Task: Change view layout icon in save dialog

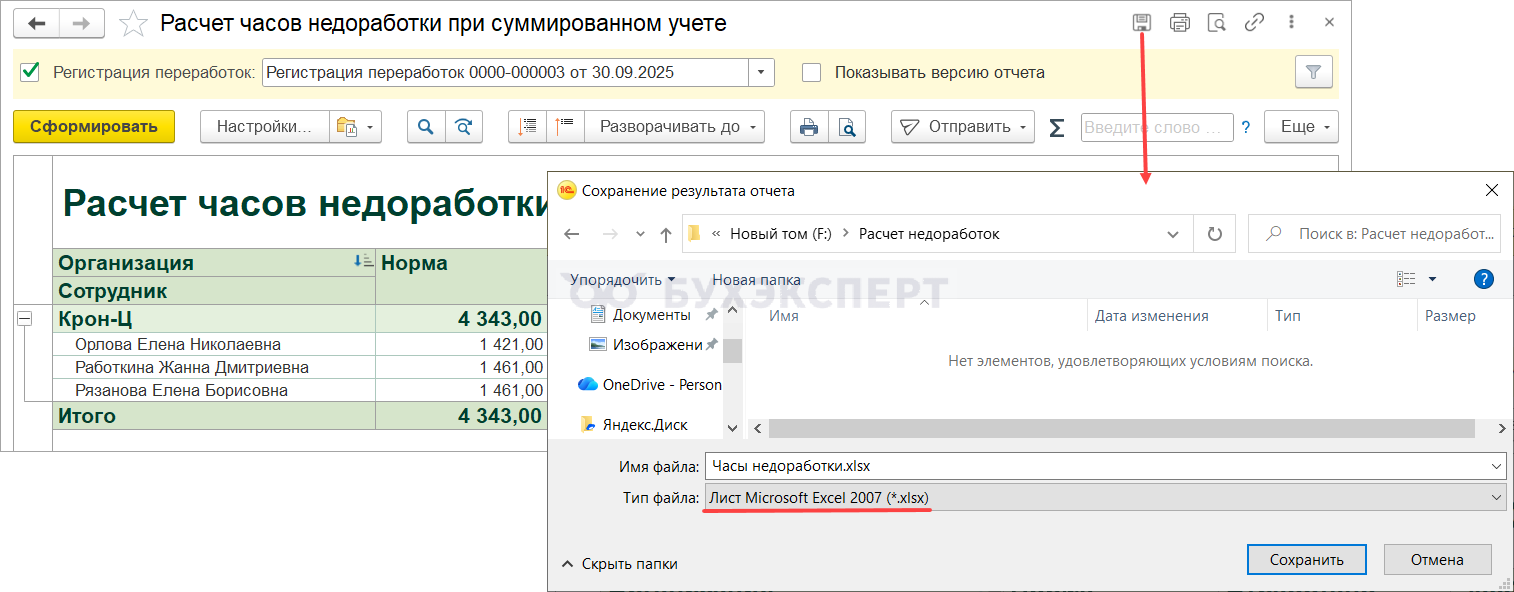Action: [x=1407, y=279]
